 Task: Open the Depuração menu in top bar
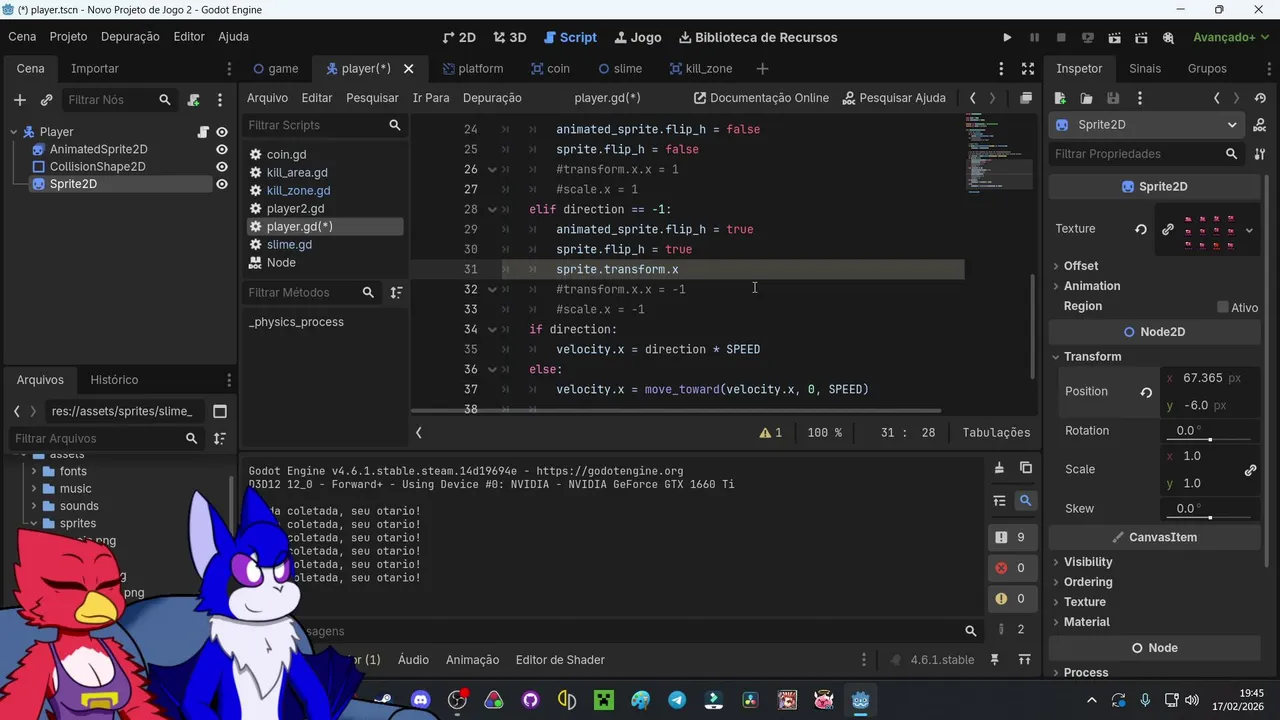(130, 36)
